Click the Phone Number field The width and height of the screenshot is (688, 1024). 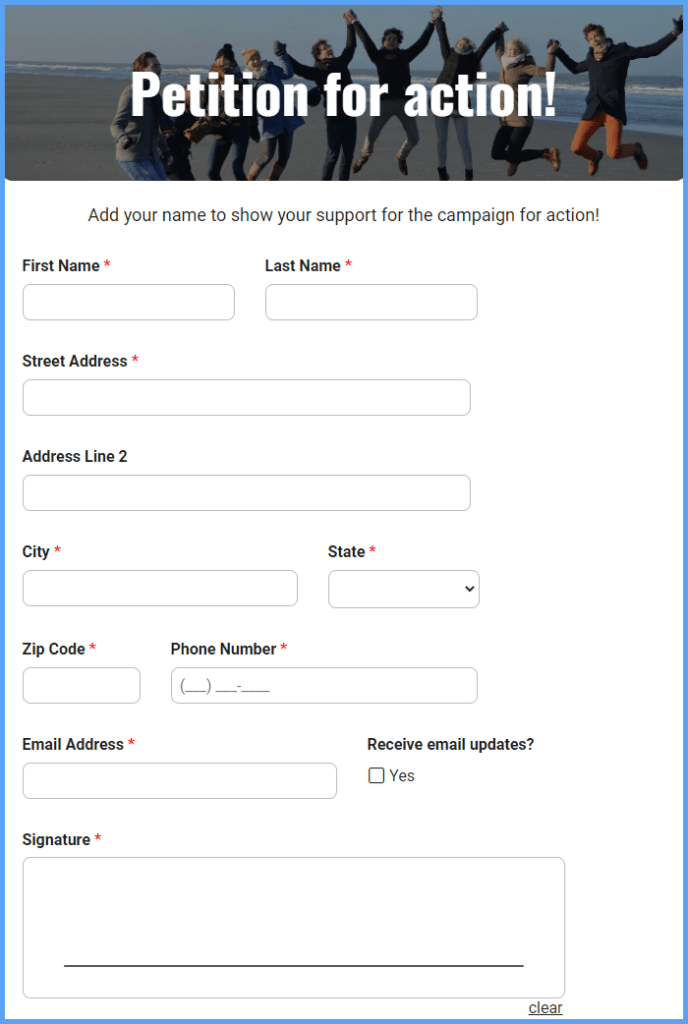323,685
